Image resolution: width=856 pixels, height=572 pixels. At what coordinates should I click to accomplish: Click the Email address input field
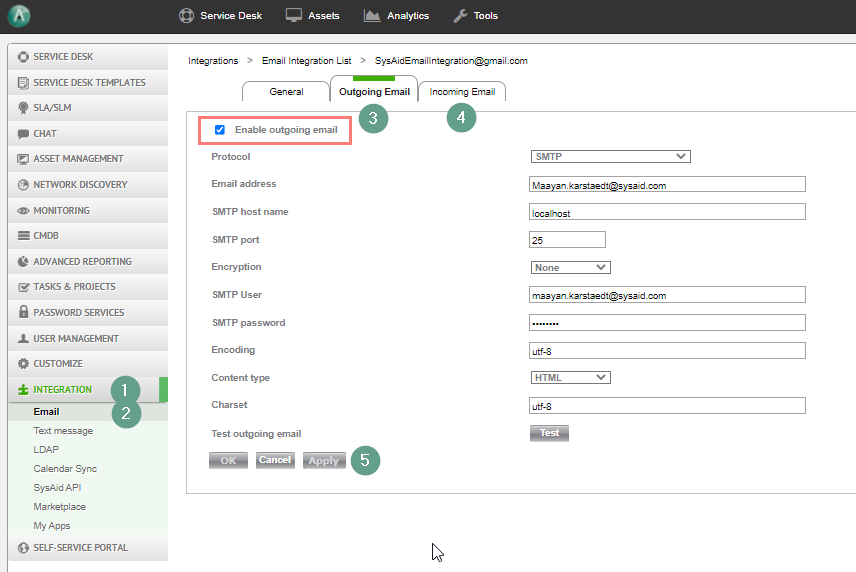coord(667,184)
